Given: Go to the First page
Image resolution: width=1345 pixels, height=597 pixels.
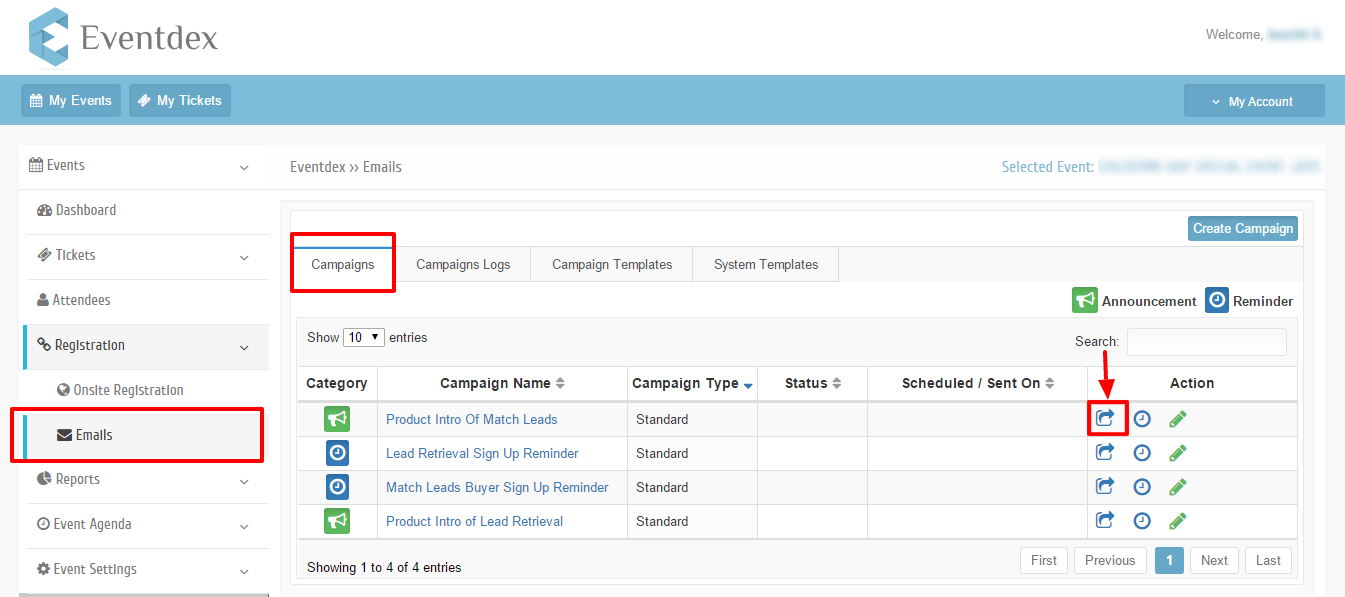Looking at the screenshot, I should pyautogui.click(x=1044, y=560).
